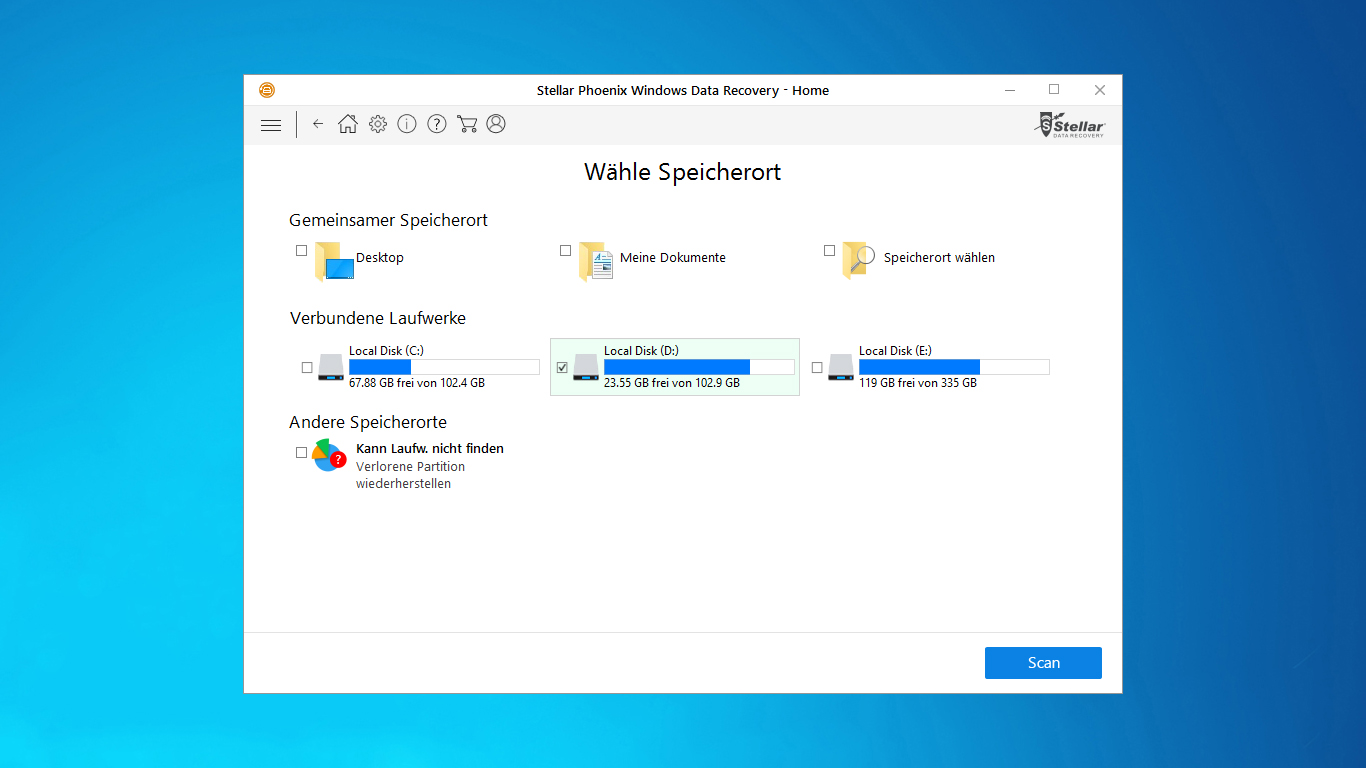Click '119 GB frei von 335 GB' text
Screen dimensions: 1366x768
(918, 383)
